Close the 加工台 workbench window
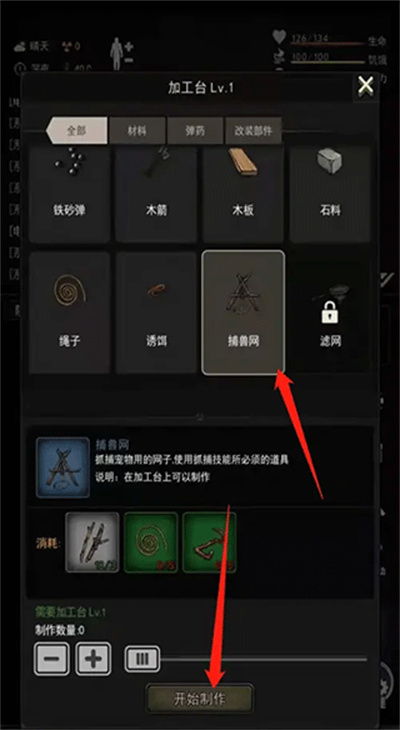Screen dimensions: 400x730 pos(366,85)
